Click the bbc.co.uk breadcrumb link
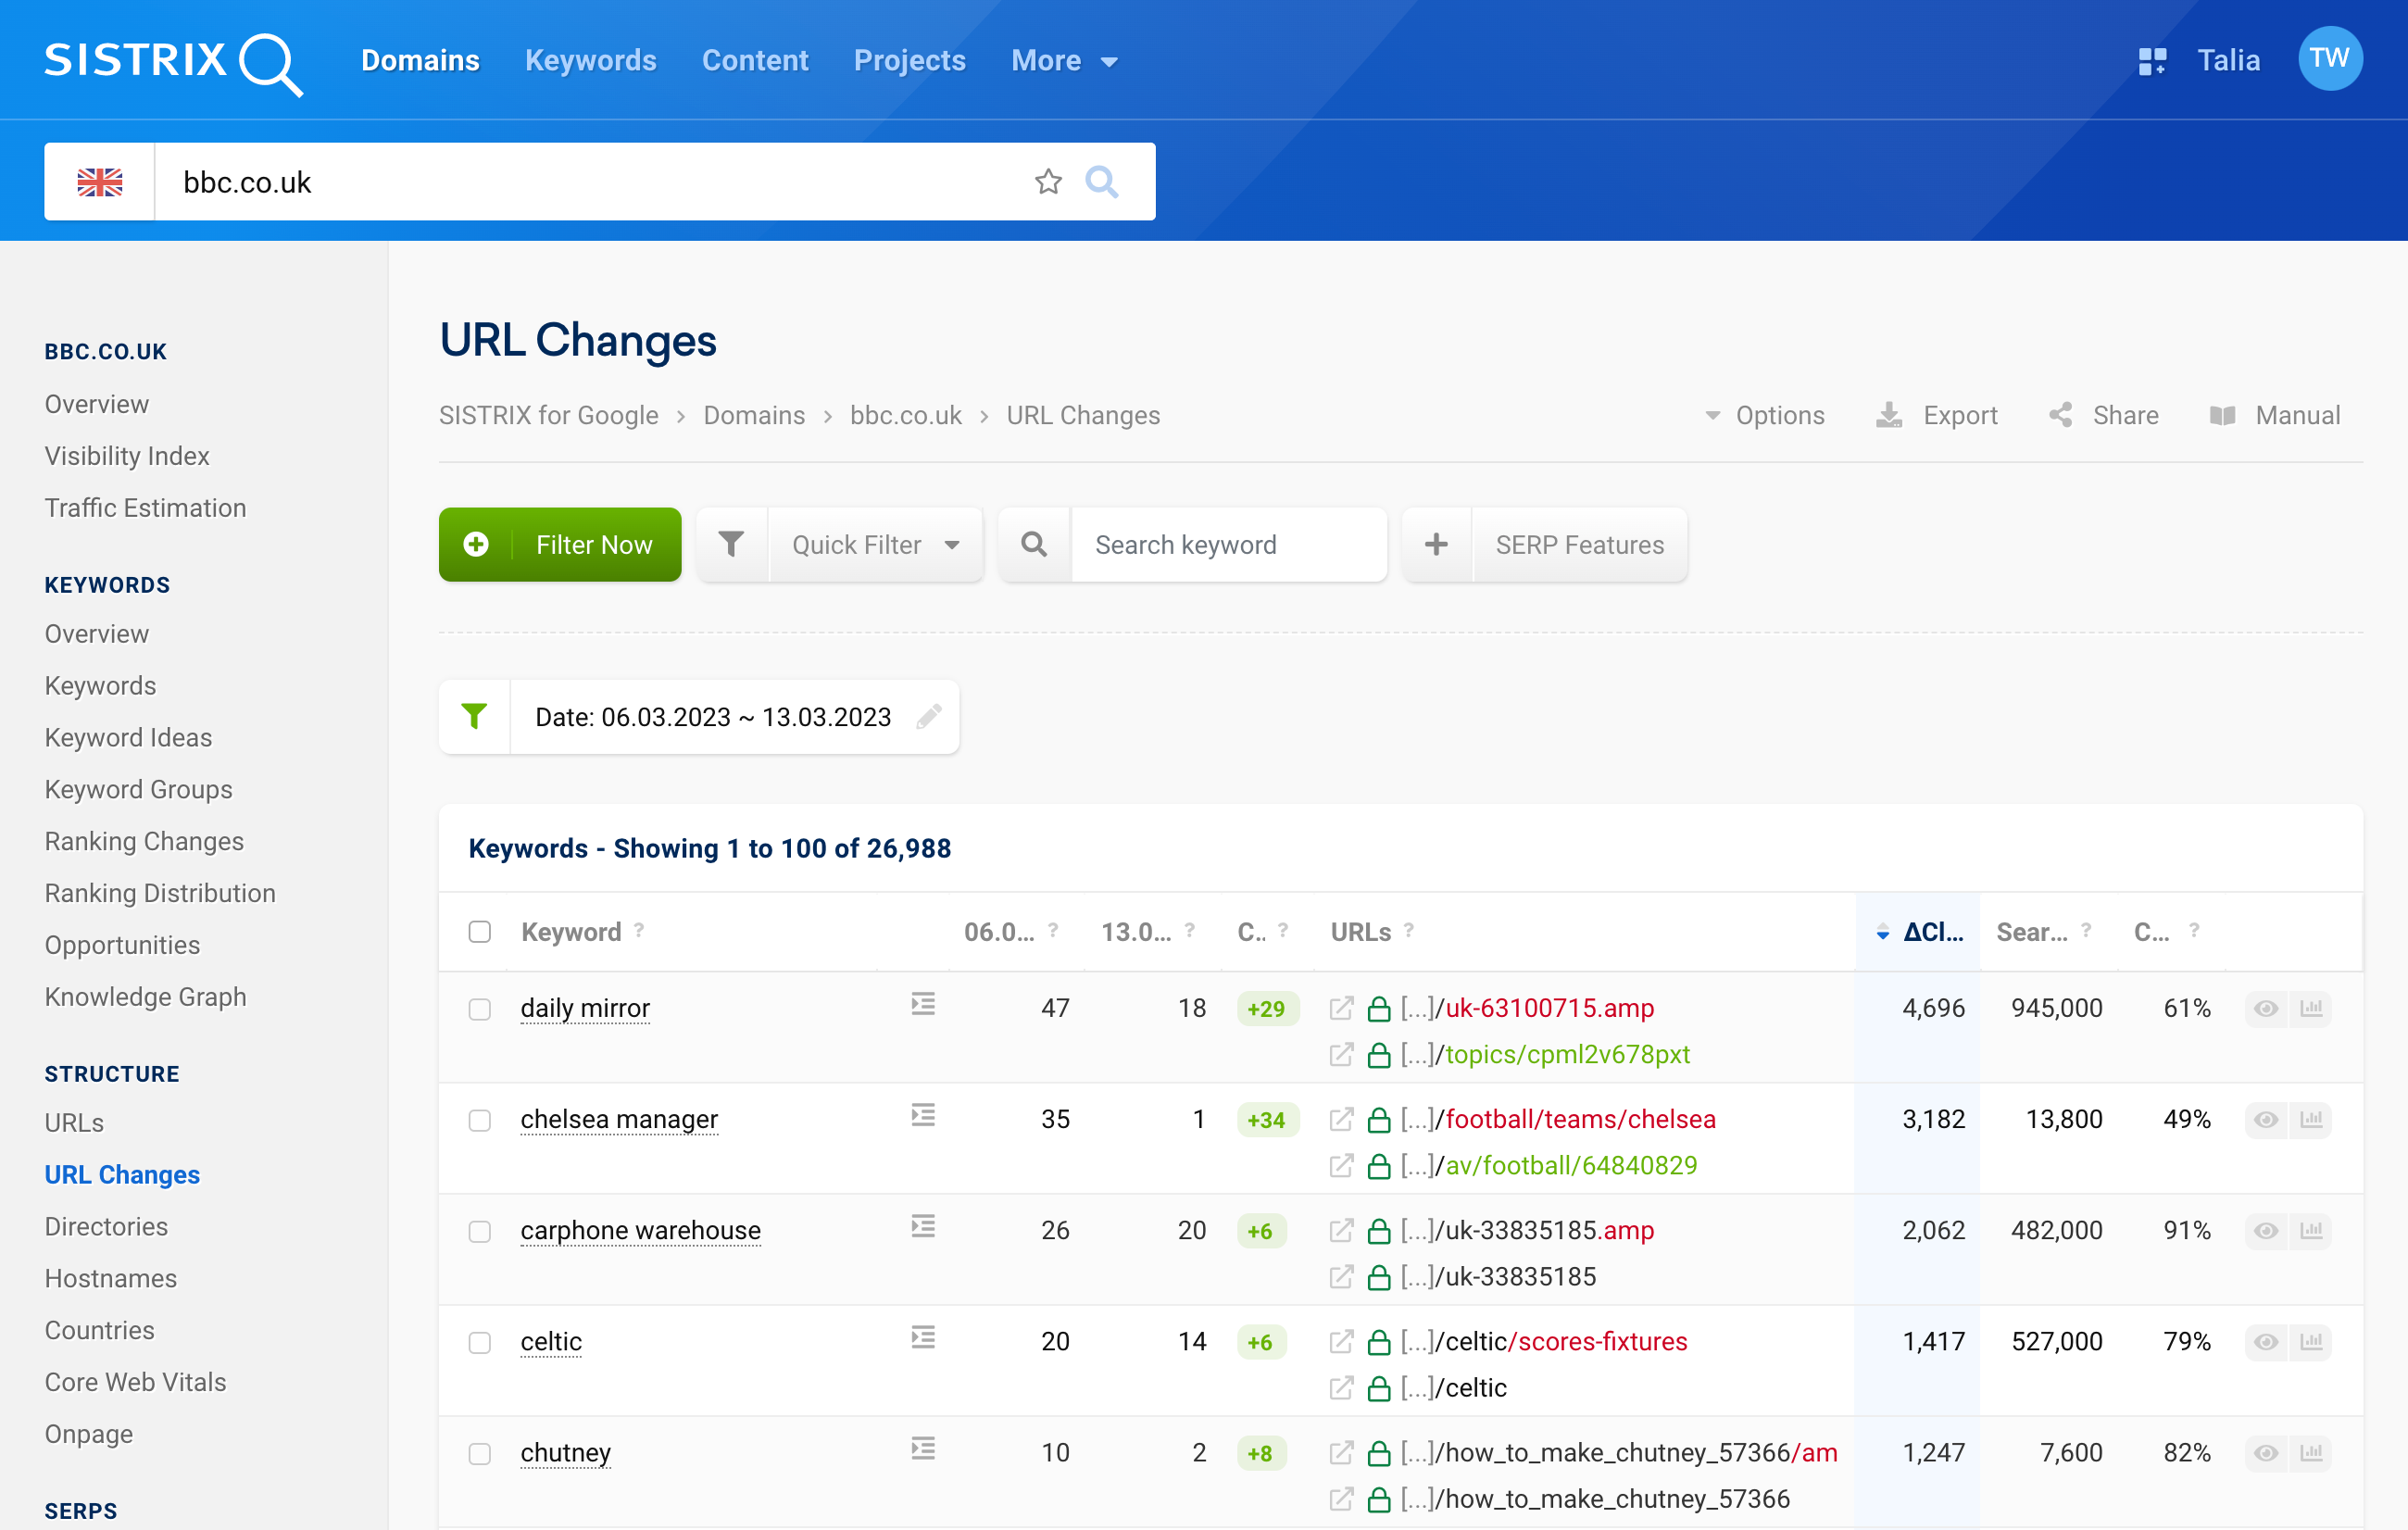The image size is (2408, 1530). (x=905, y=415)
